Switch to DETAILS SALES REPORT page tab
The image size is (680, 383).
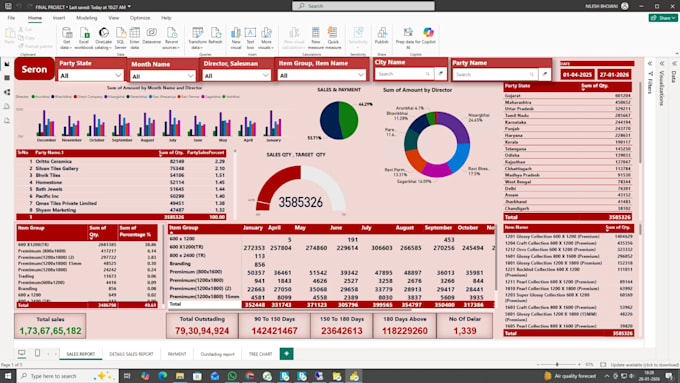point(131,354)
